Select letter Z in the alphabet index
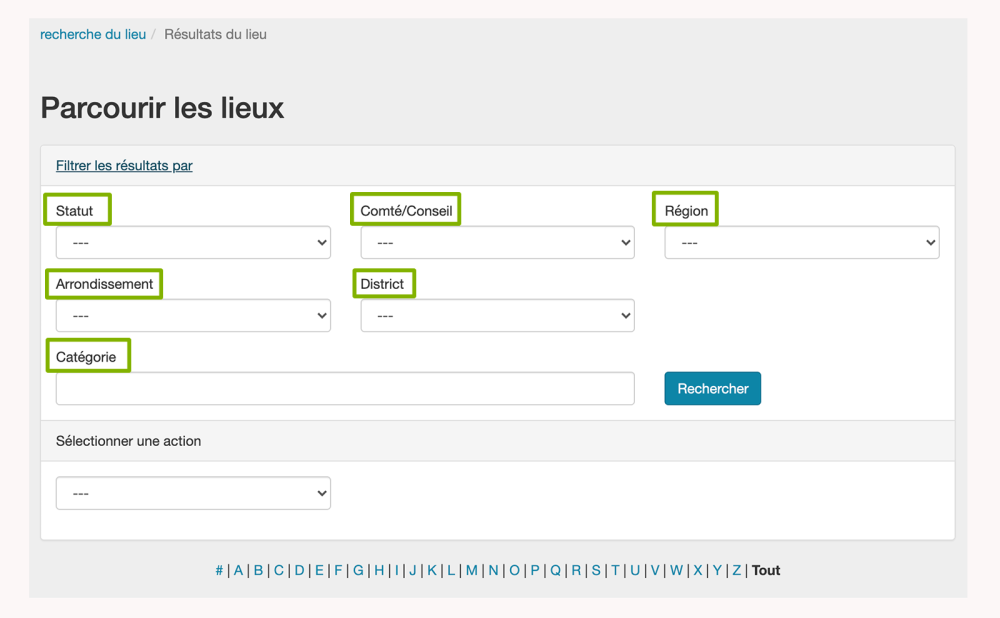1000x618 pixels. 737,571
